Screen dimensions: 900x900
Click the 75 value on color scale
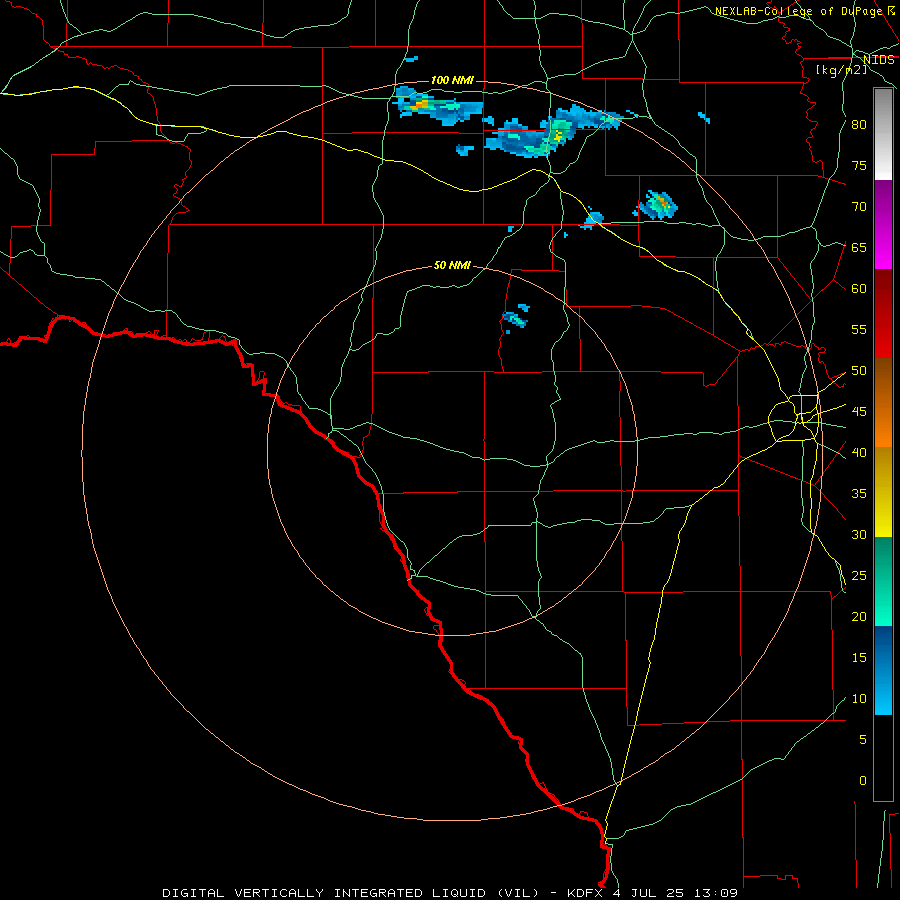(x=859, y=165)
